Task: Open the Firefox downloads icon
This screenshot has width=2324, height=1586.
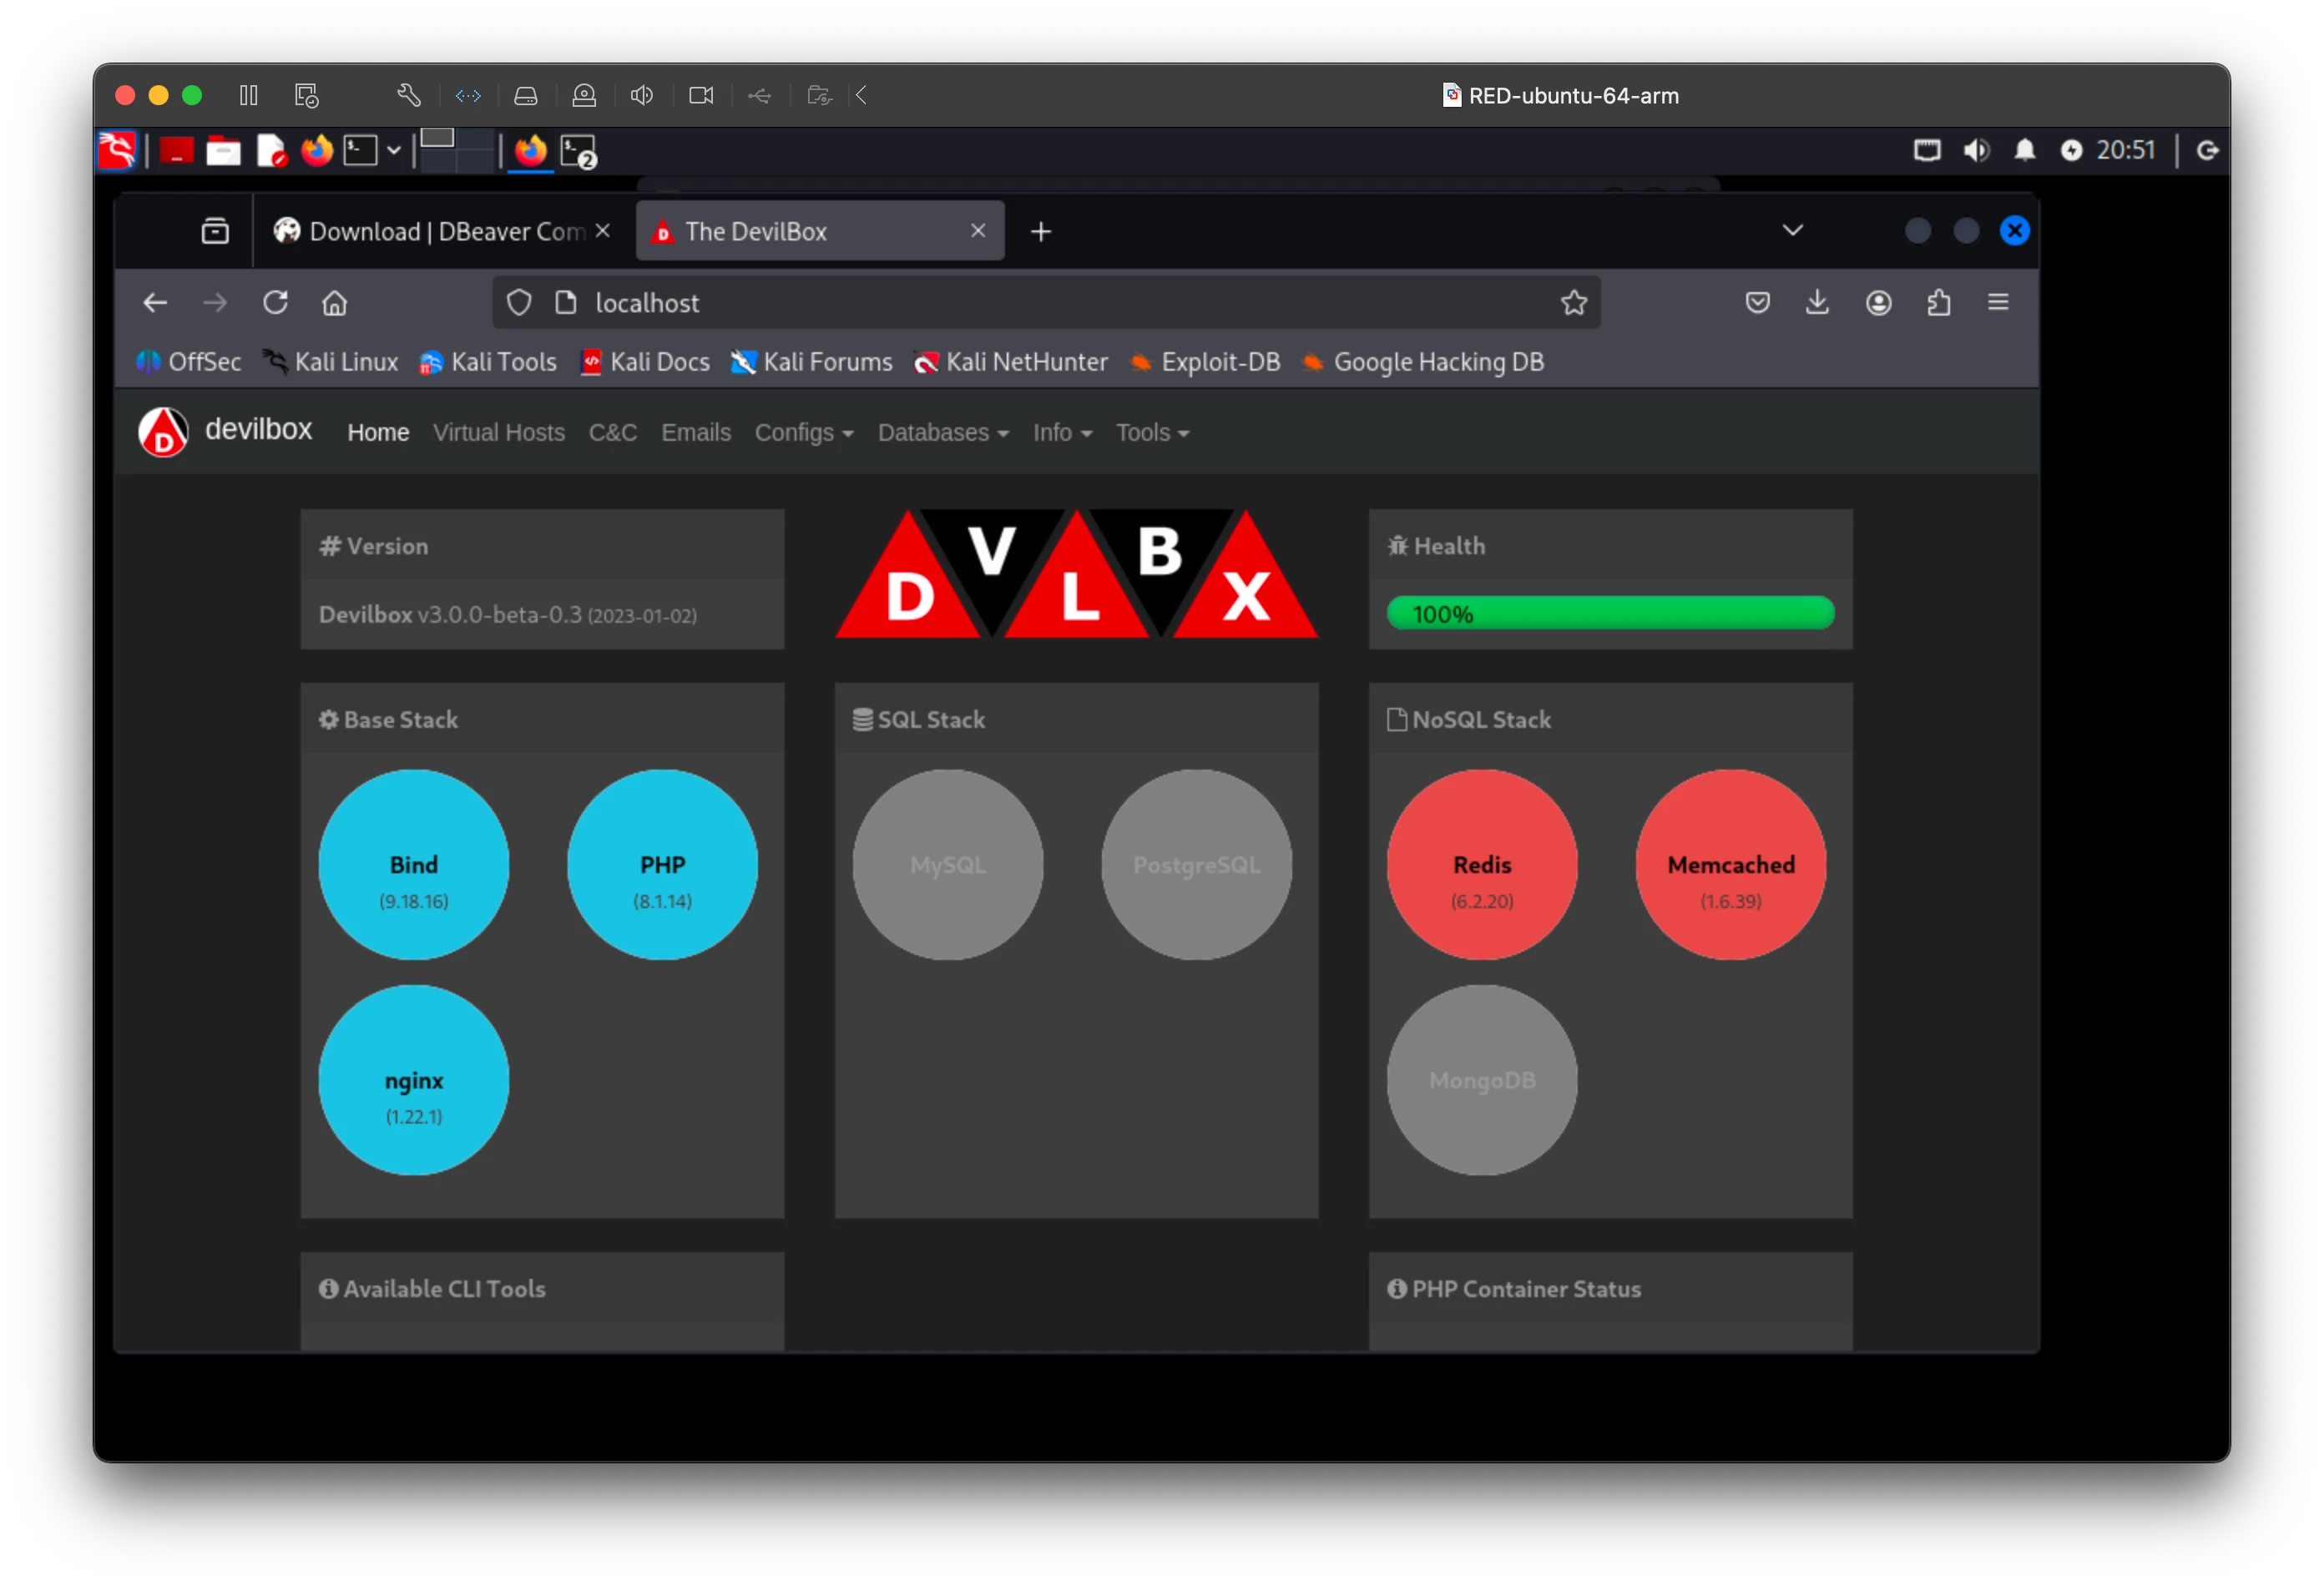Action: tap(1817, 302)
